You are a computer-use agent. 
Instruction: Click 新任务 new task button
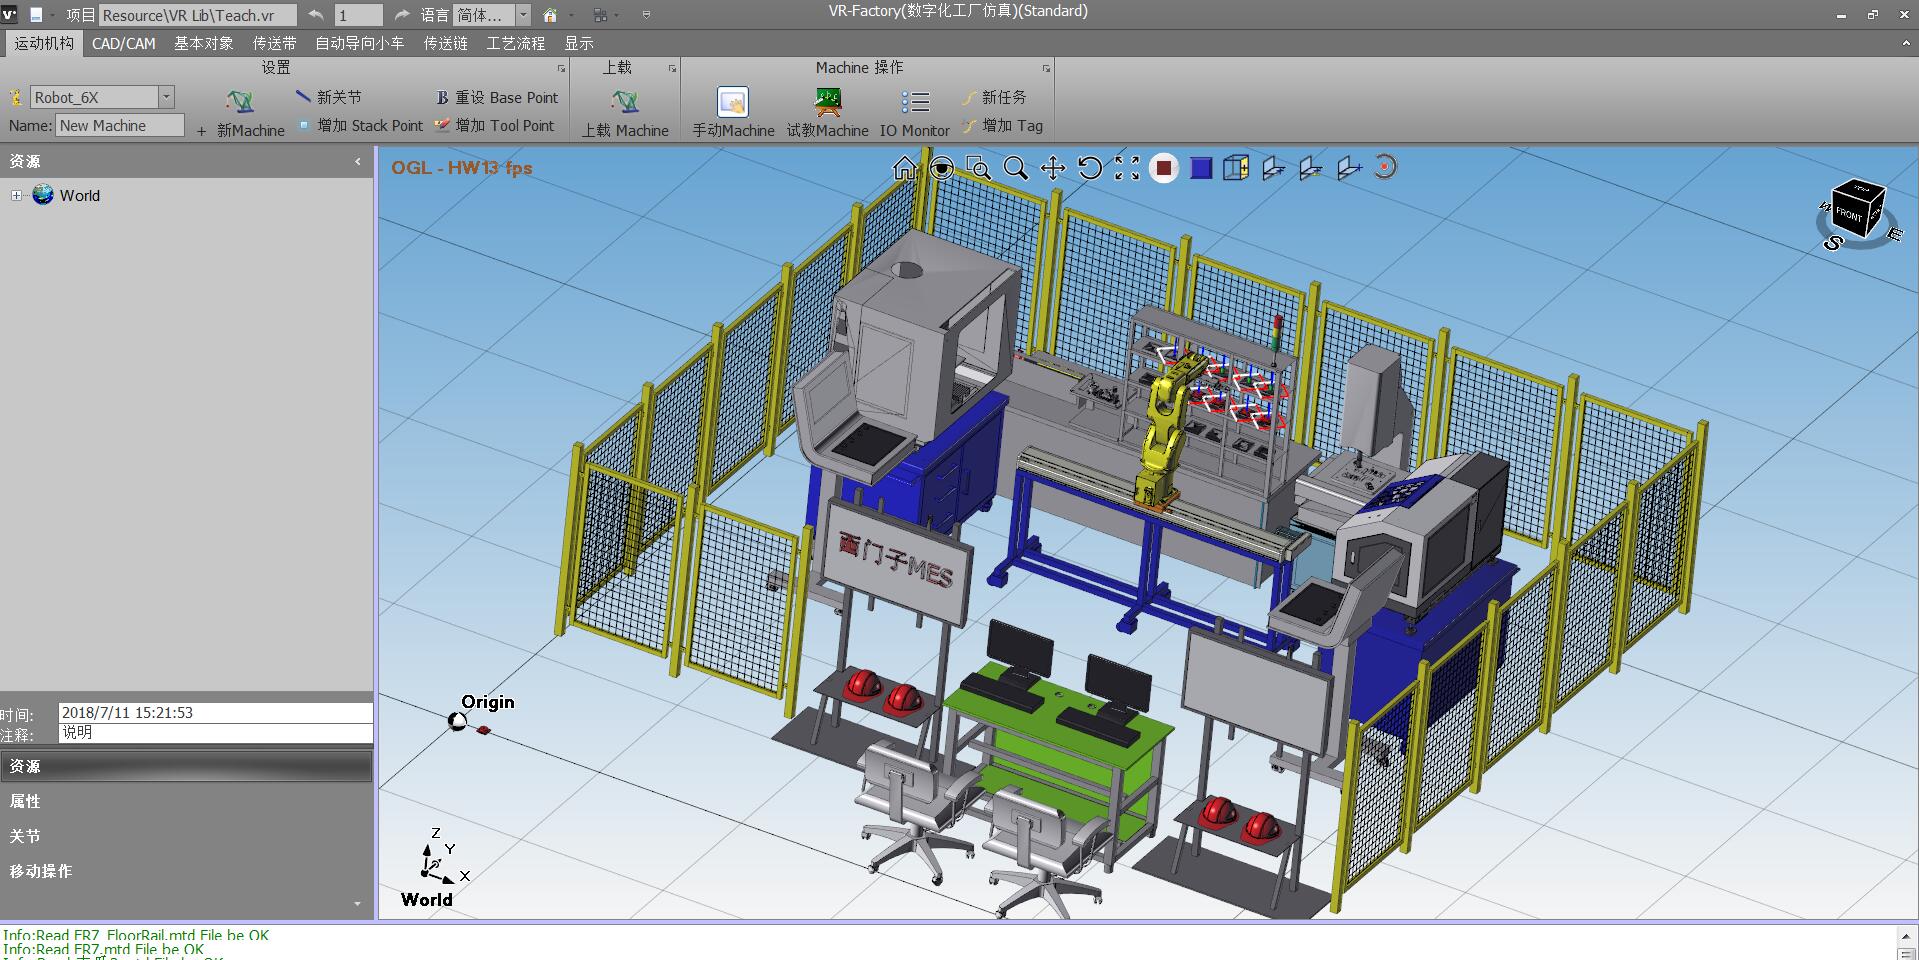994,97
